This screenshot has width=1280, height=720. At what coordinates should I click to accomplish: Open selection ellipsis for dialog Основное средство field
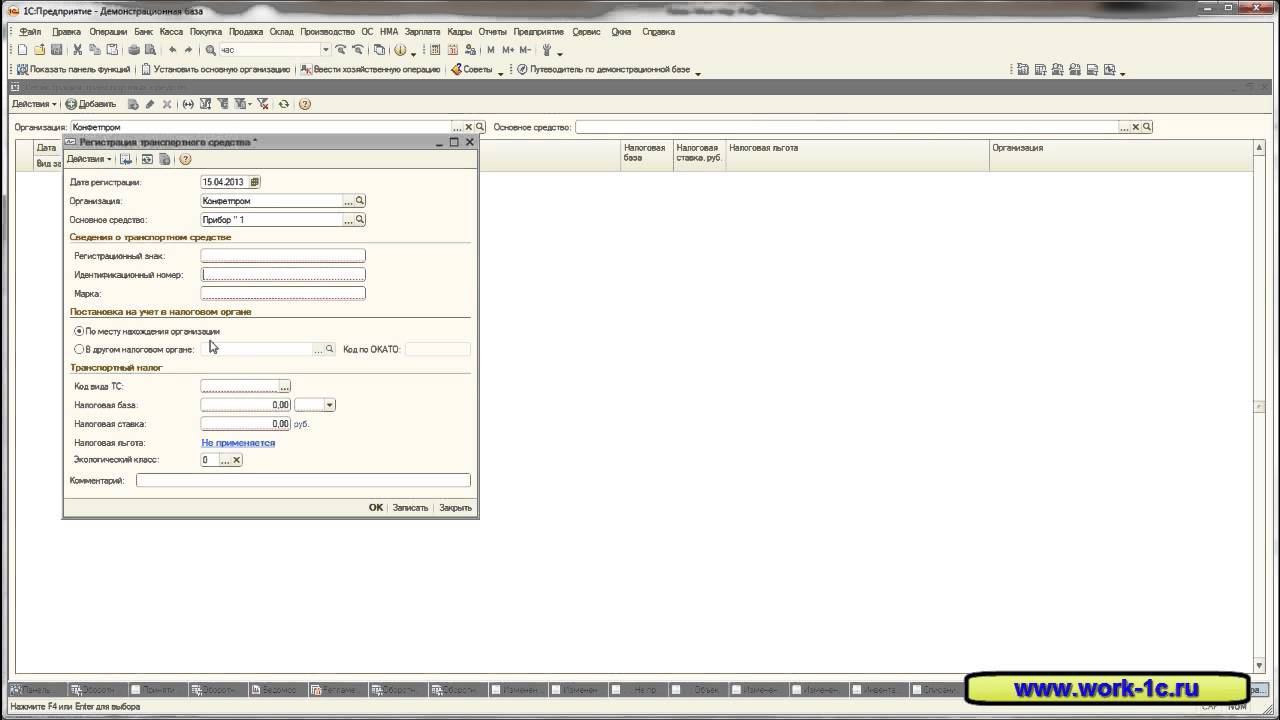(348, 220)
